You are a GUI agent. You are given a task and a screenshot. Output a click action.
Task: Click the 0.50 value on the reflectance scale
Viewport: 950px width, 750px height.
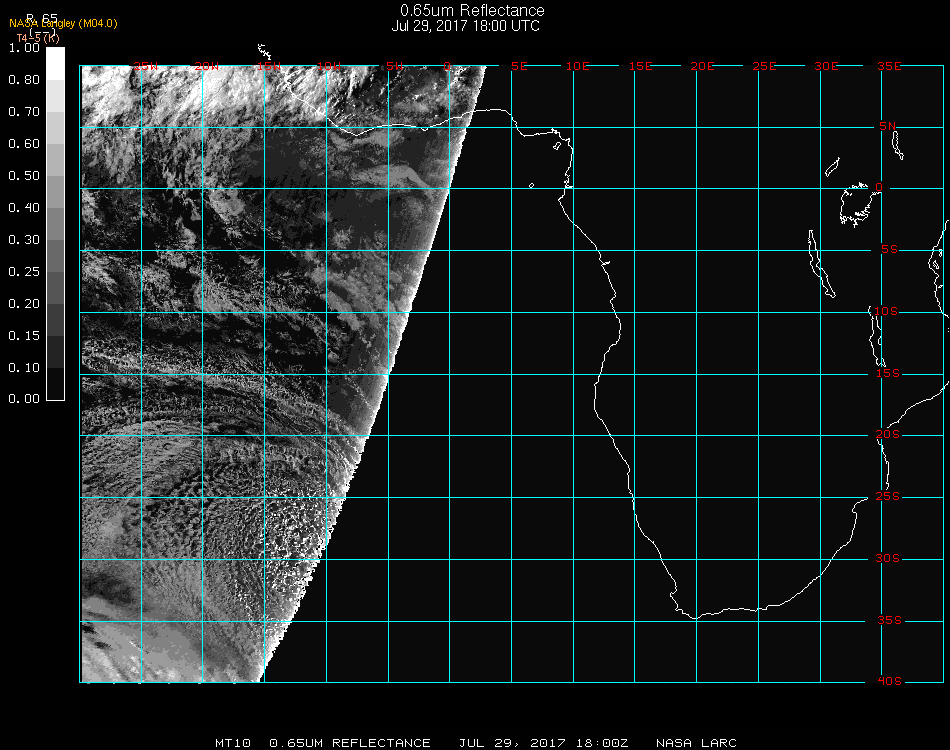pyautogui.click(x=24, y=176)
